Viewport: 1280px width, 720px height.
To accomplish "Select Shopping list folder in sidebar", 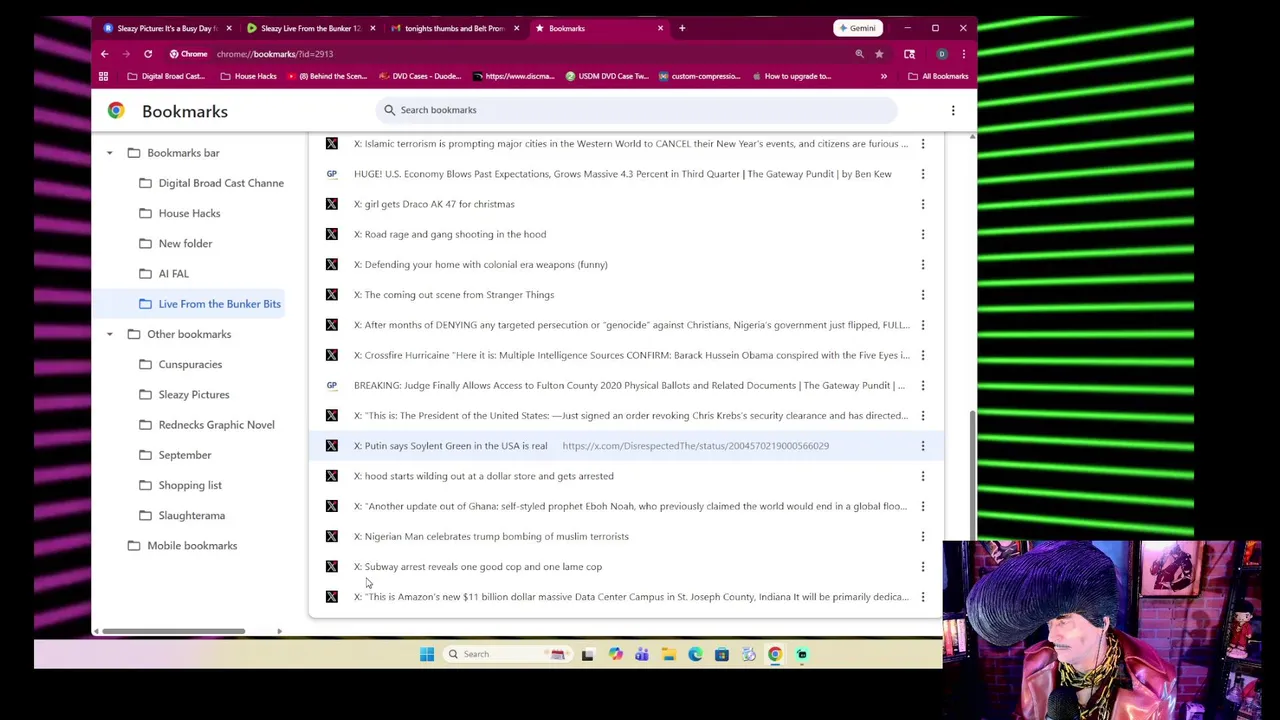I will click(180, 485).
